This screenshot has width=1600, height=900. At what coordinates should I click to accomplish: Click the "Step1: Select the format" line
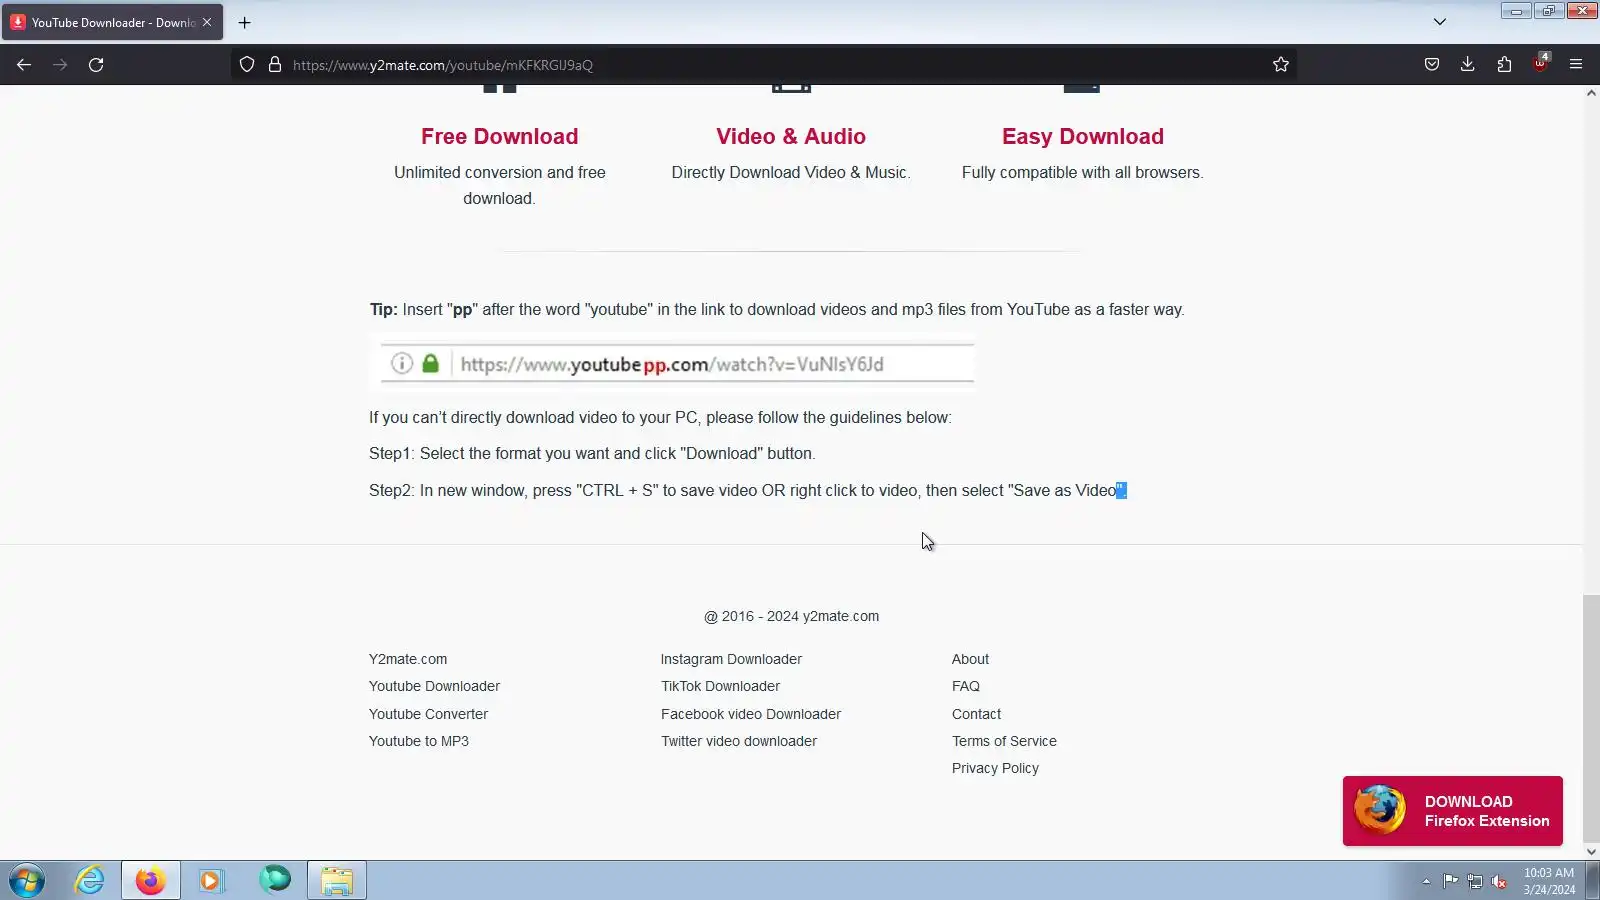592,454
